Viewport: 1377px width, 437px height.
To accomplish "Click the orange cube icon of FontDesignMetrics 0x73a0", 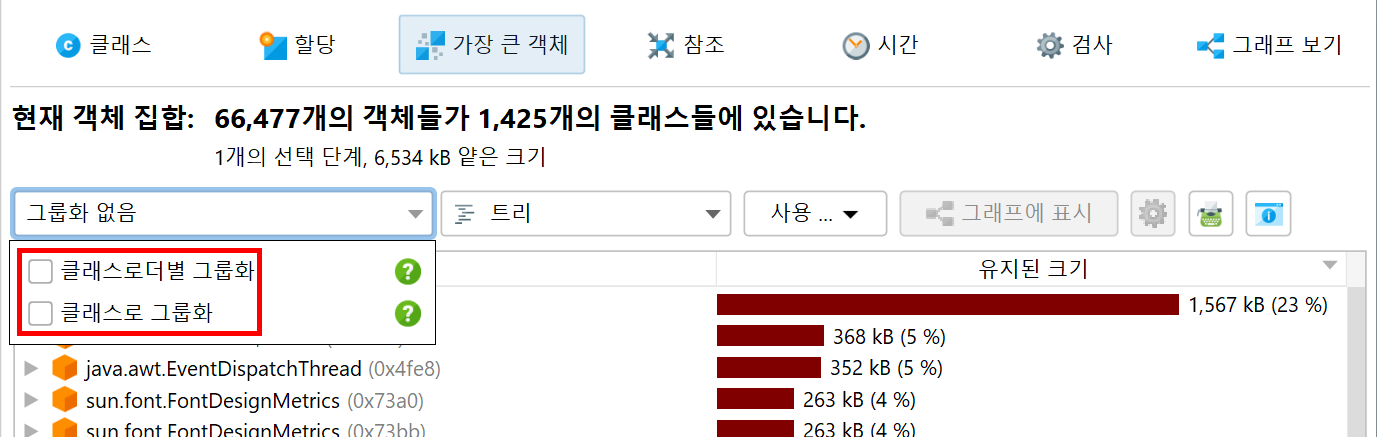I will point(64,401).
